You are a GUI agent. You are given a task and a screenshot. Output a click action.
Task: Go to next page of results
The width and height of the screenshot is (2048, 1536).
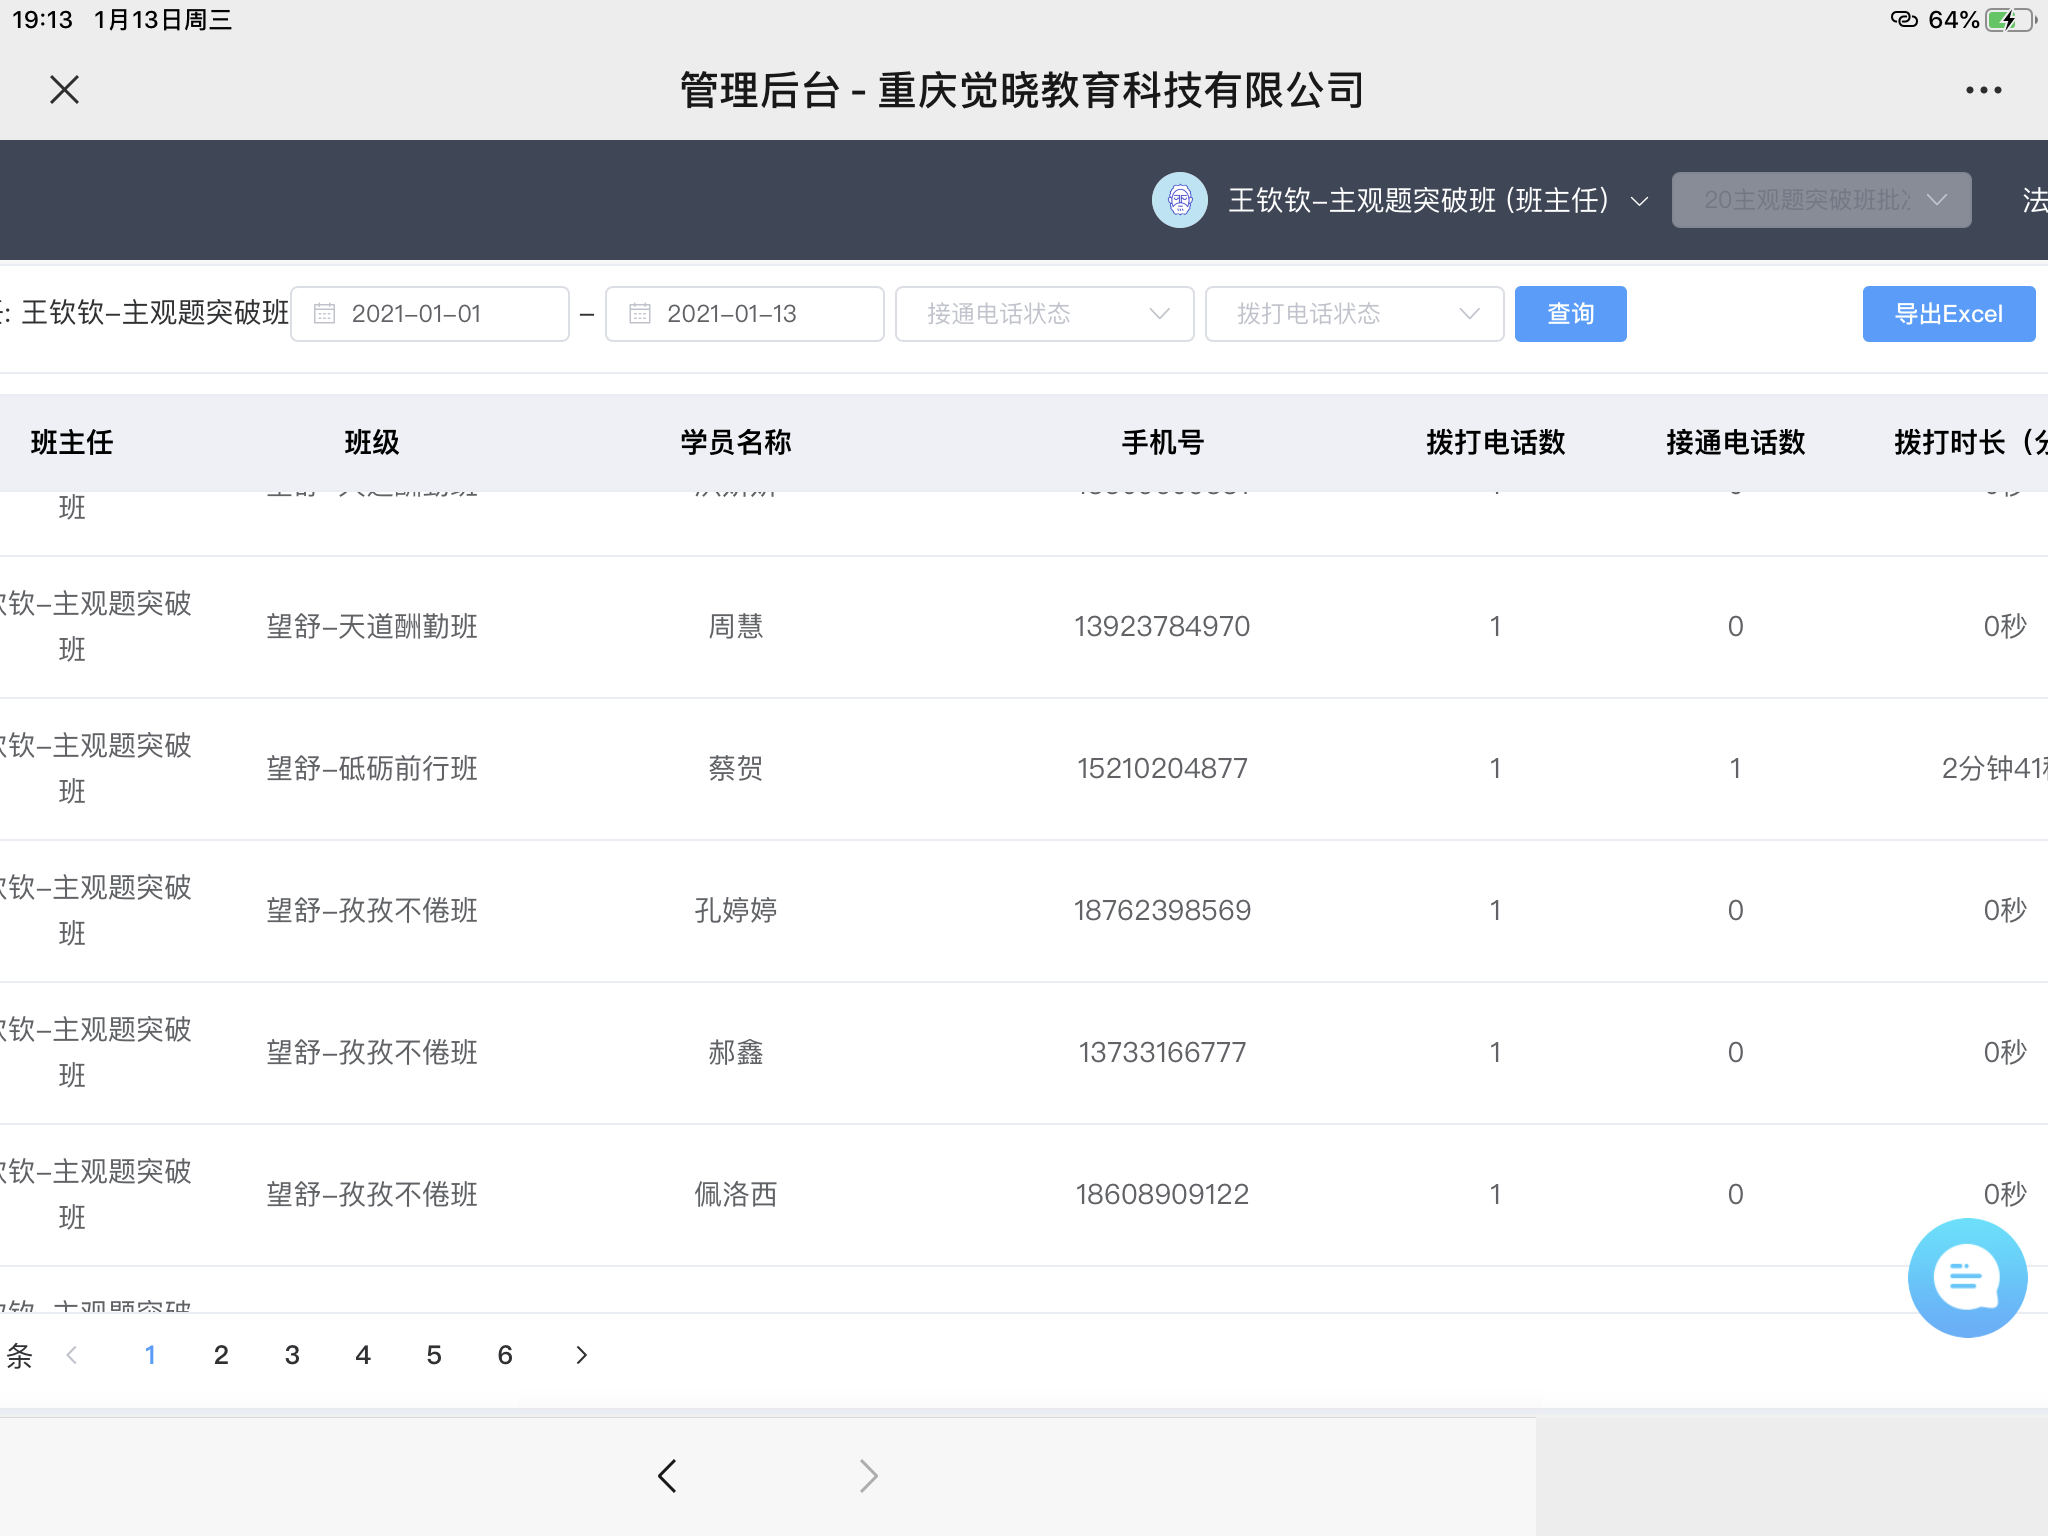(x=581, y=1355)
